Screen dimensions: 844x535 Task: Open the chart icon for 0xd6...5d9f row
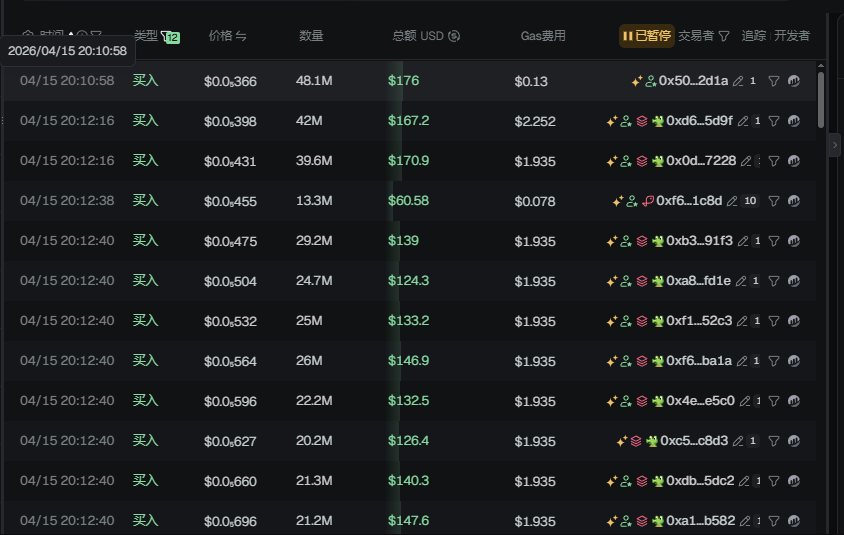794,121
